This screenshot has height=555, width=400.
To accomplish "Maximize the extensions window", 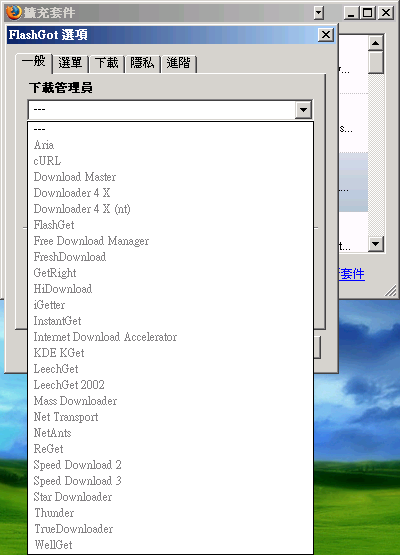I will pos(368,13).
